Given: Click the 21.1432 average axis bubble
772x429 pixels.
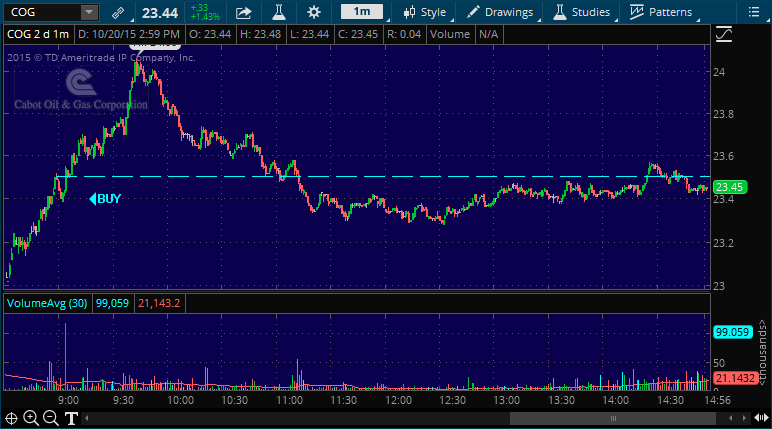Looking at the screenshot, I should coord(735,378).
